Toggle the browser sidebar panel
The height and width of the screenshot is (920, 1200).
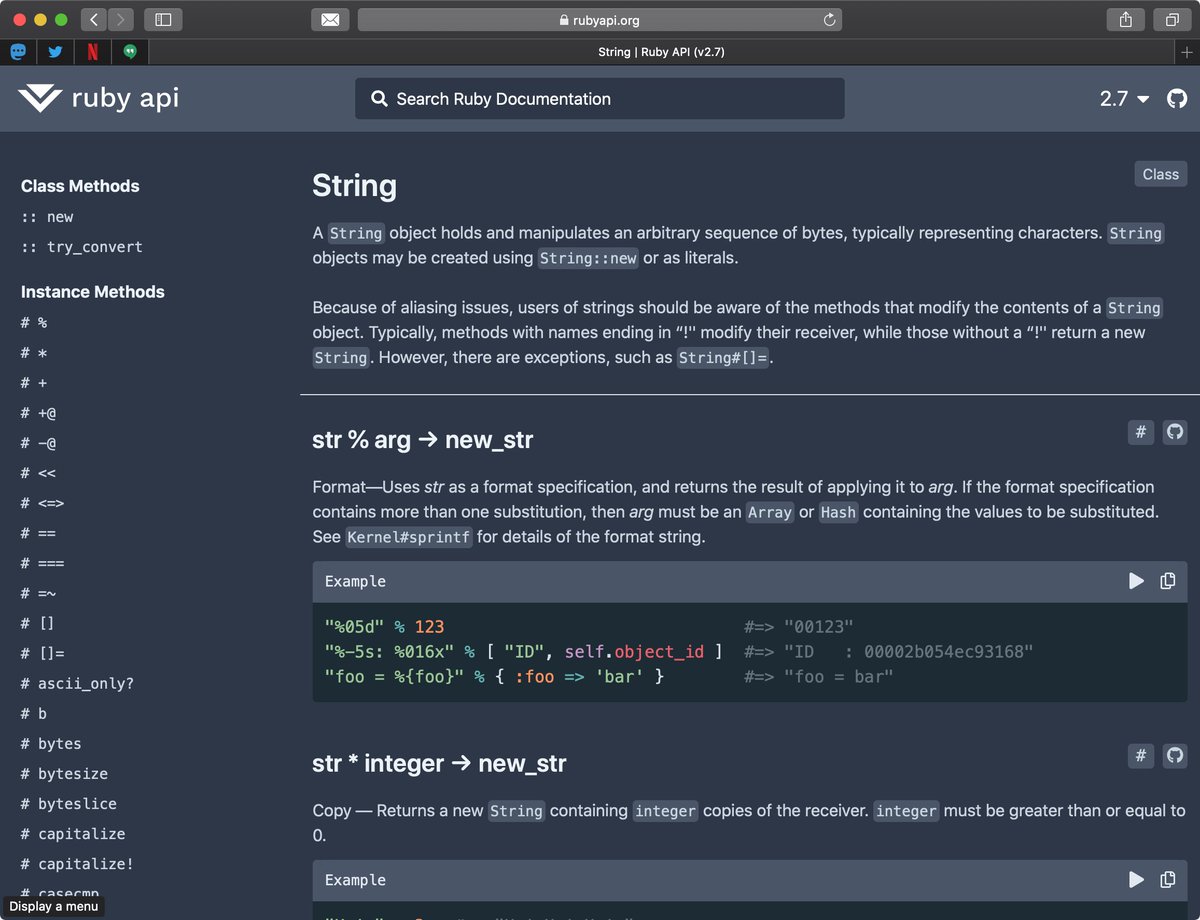click(163, 18)
